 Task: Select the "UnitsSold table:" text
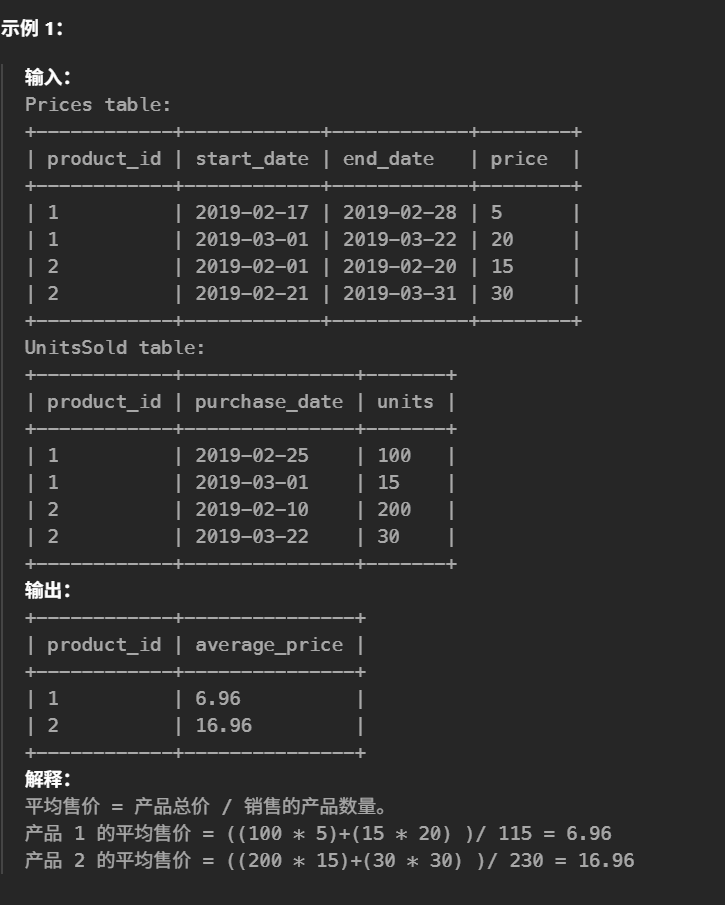(x=115, y=348)
